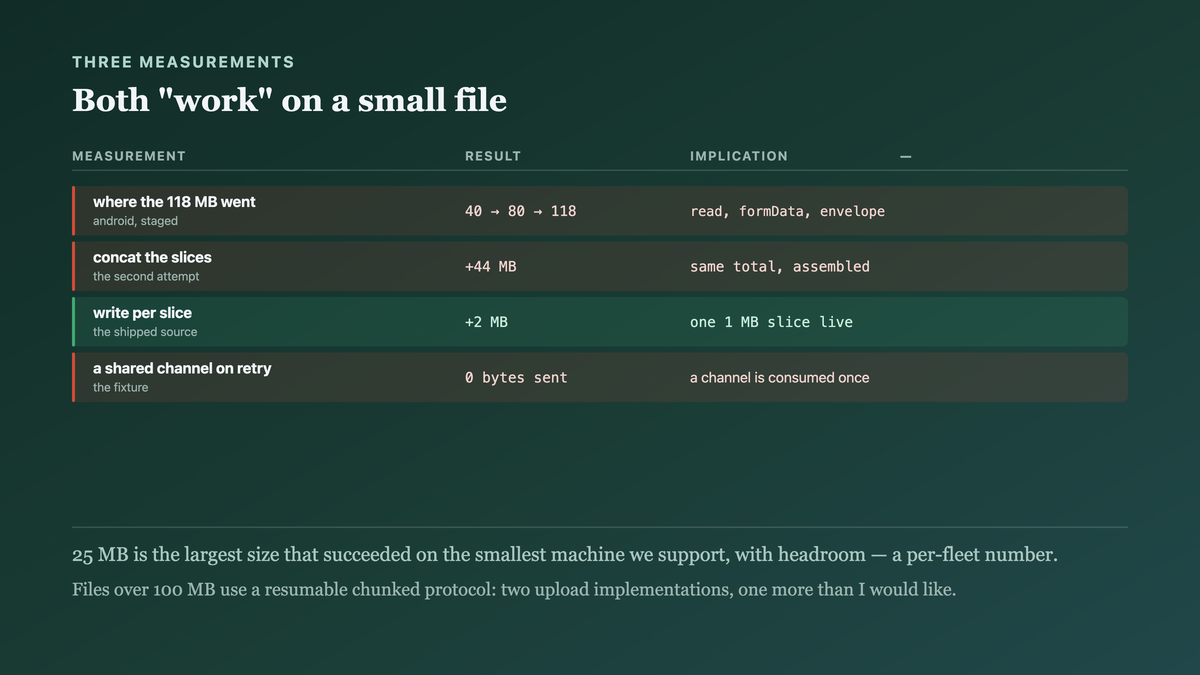Click 'read, formData, envelope' implication
Screen dimensions: 1200x675
(x=787, y=211)
